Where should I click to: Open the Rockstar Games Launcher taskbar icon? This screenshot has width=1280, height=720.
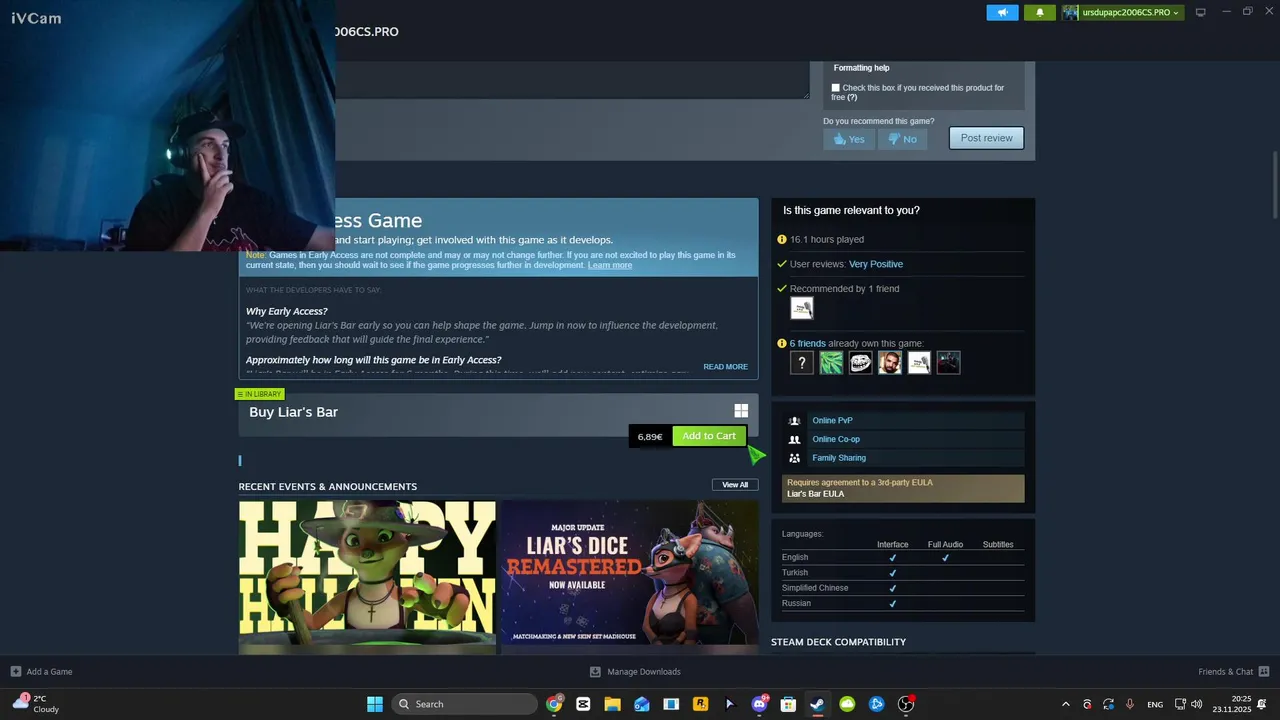(x=700, y=704)
